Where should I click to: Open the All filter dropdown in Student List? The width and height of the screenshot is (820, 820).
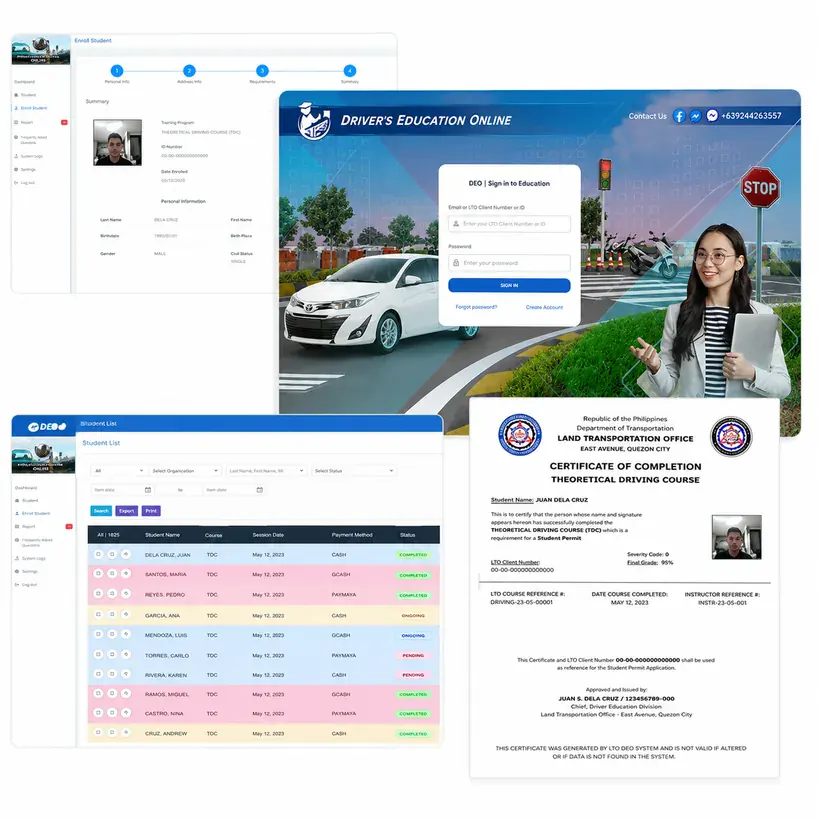(x=119, y=471)
